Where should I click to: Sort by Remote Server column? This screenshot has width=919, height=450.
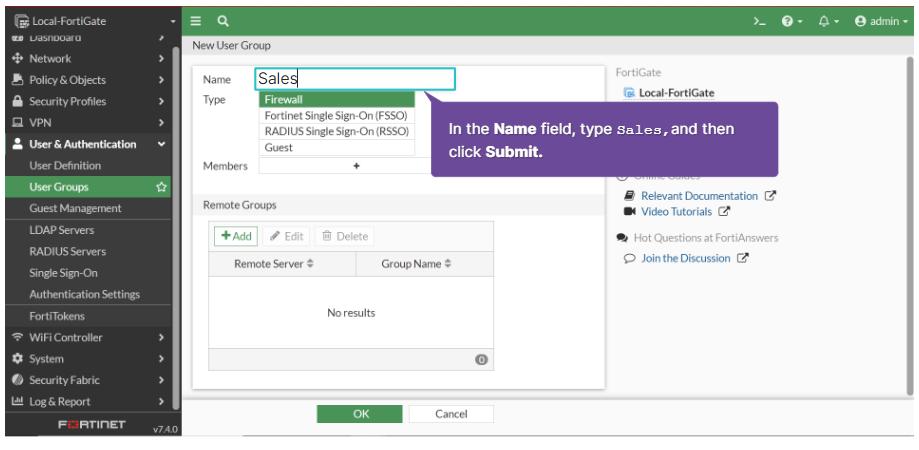[x=282, y=264]
